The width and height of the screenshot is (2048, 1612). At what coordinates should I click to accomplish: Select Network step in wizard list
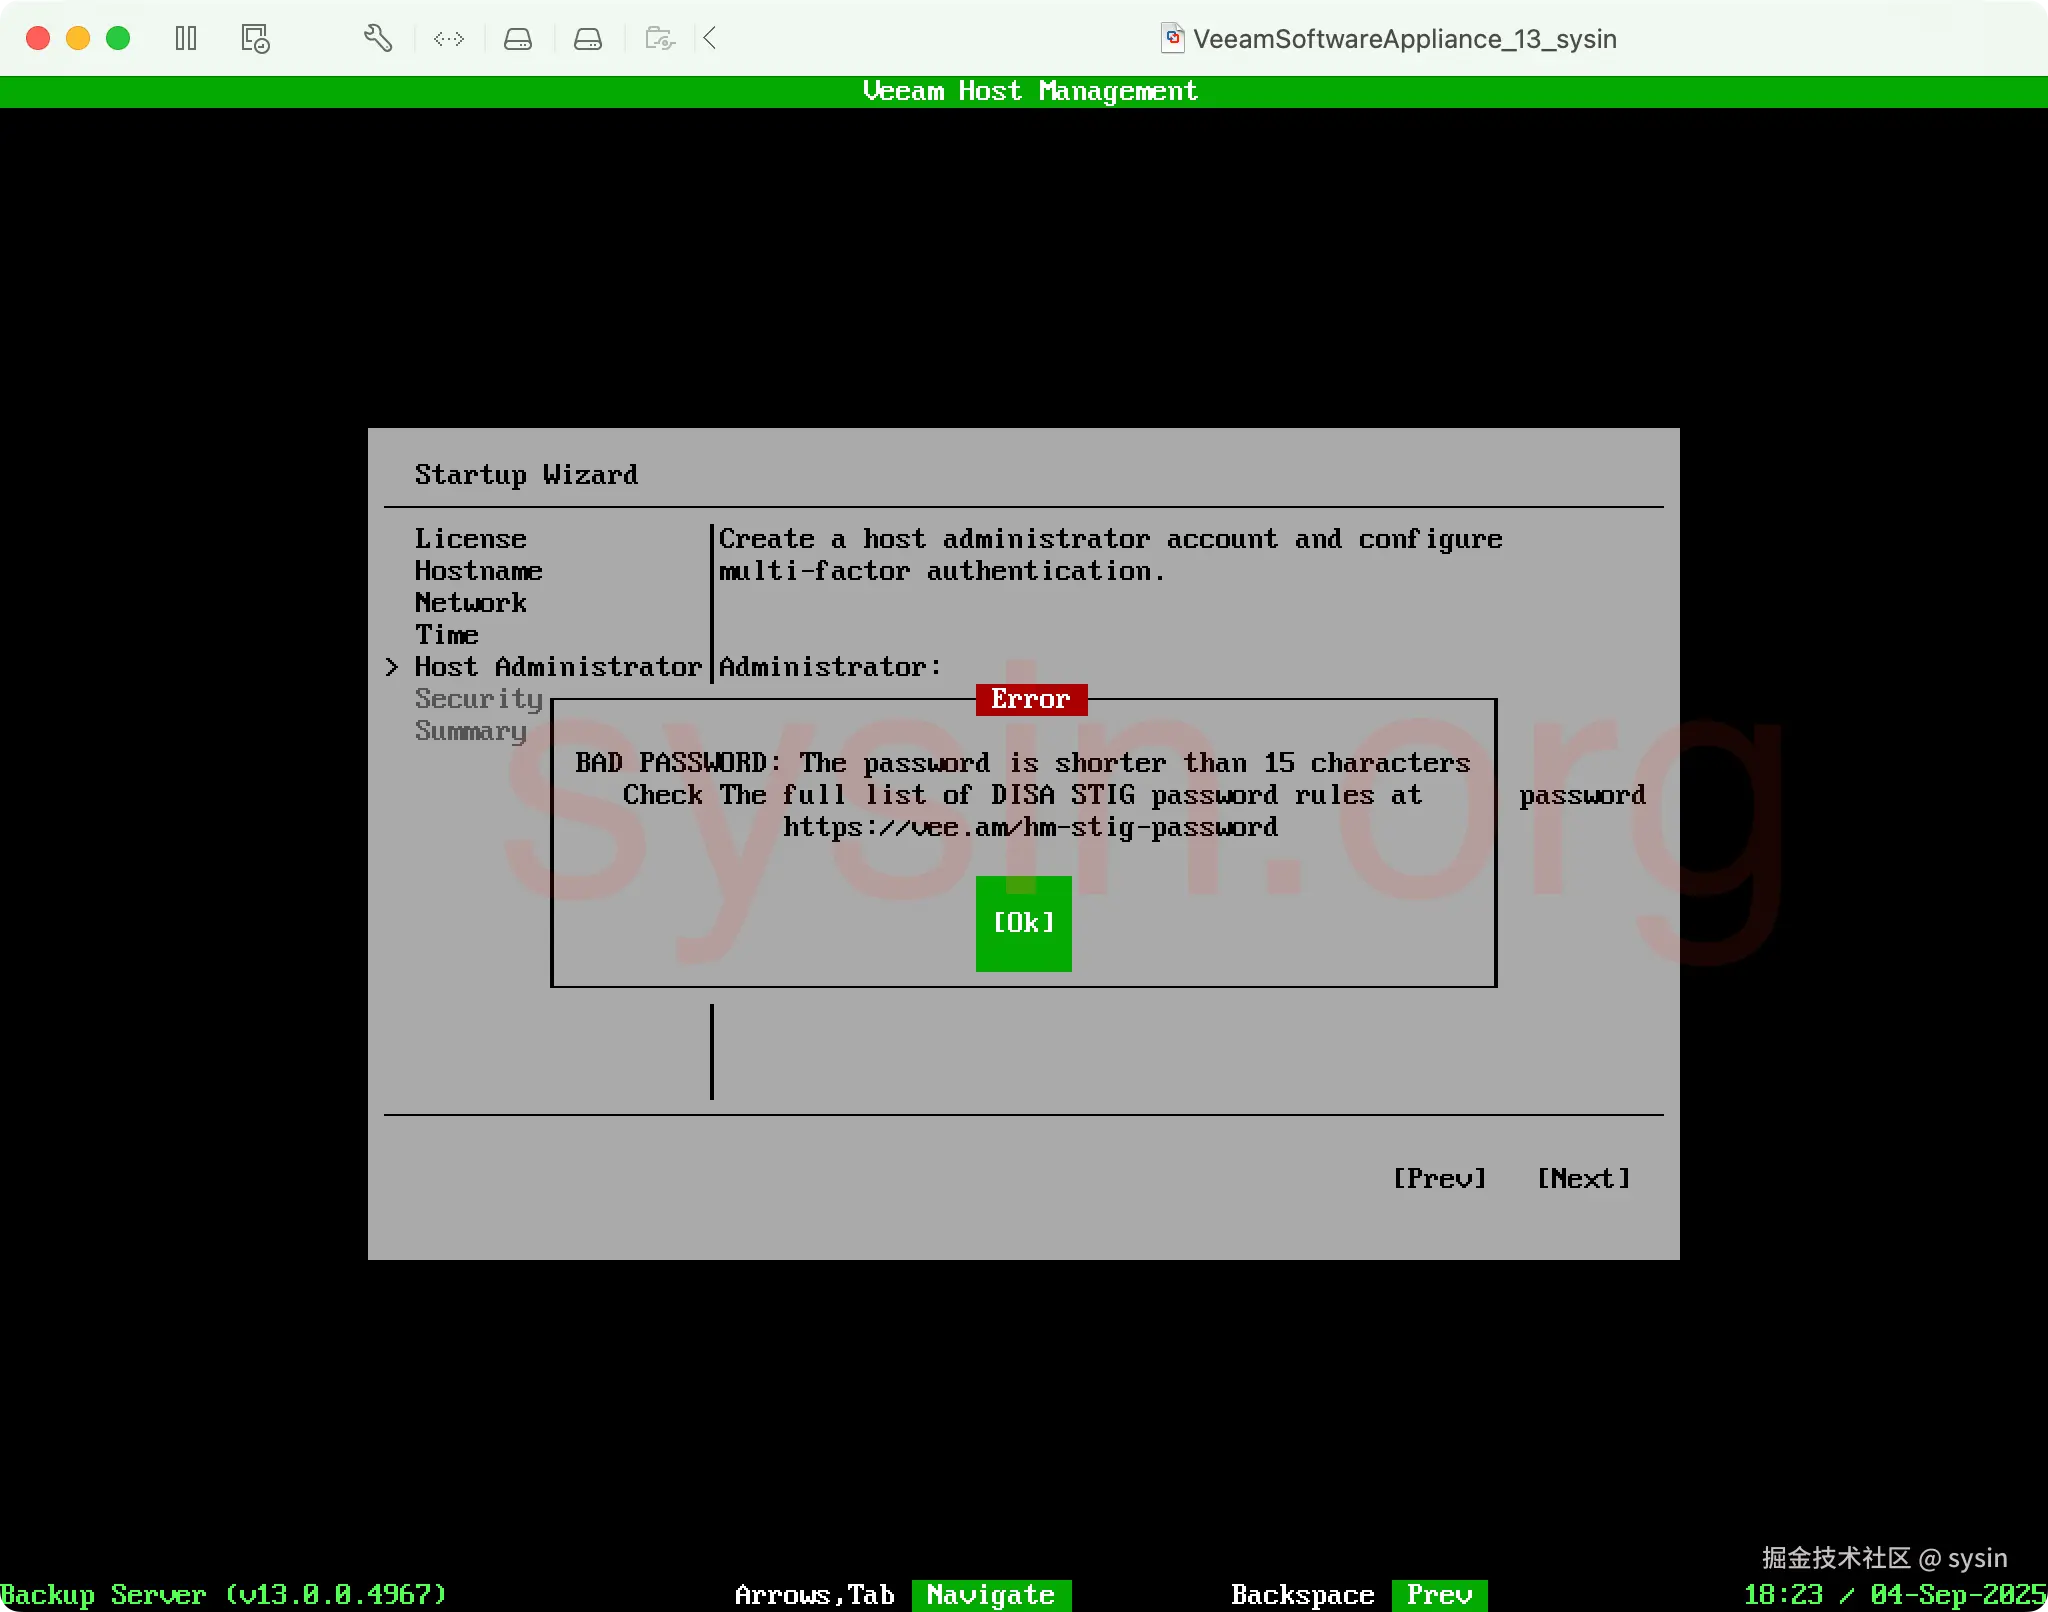[x=470, y=603]
